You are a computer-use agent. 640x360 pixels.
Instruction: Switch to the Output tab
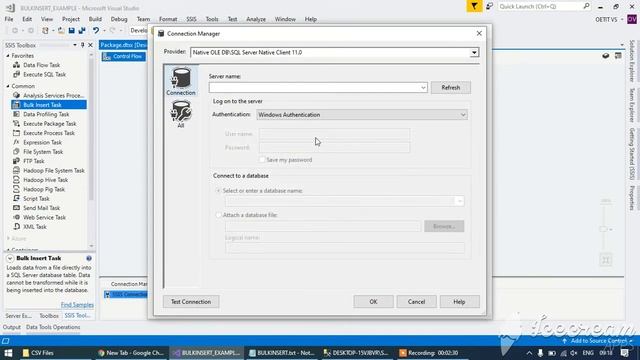coord(12,327)
